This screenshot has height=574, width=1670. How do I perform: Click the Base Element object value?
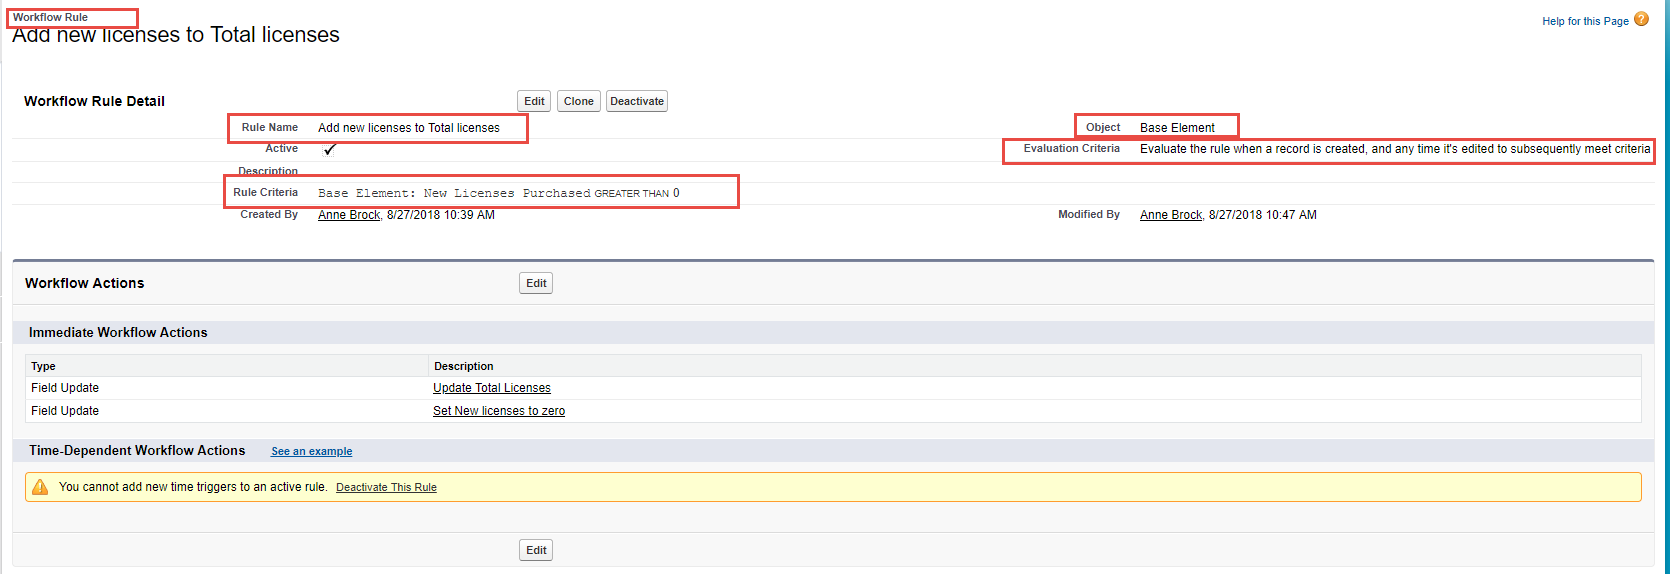click(1177, 128)
